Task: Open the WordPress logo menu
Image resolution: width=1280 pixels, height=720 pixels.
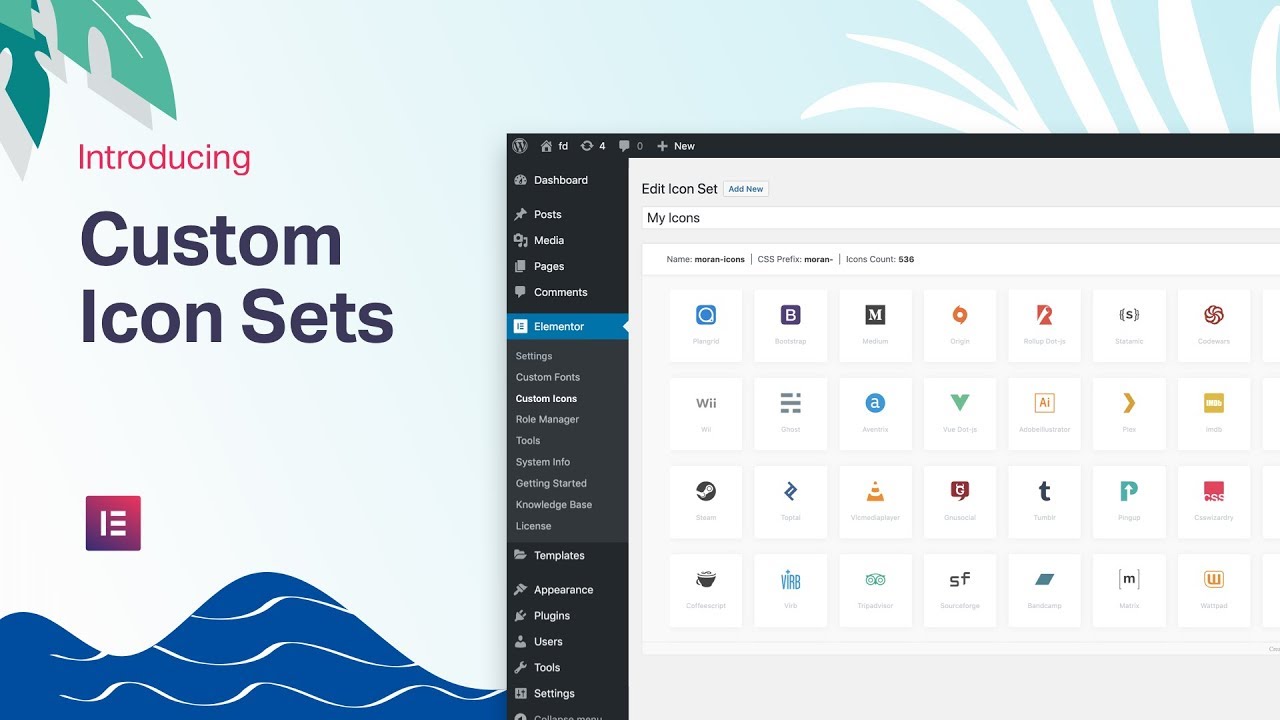Action: tap(520, 146)
